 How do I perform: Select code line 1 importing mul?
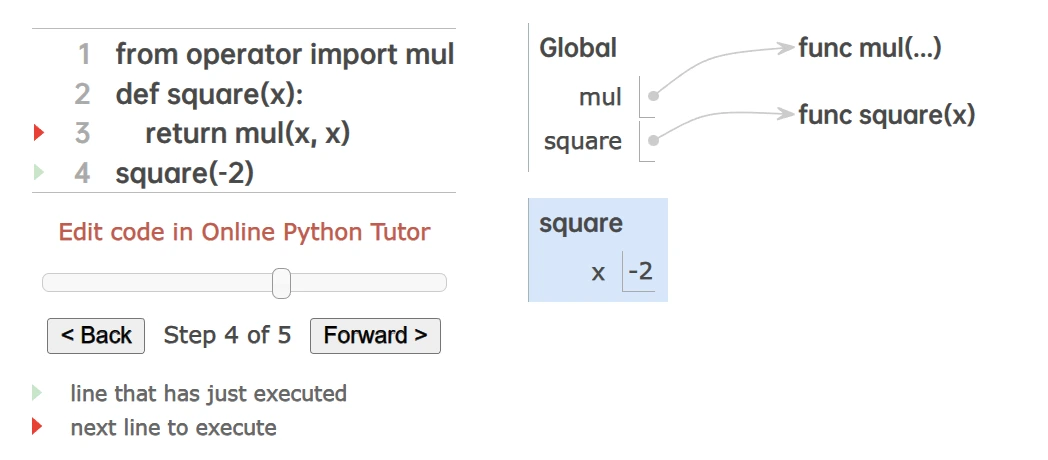click(285, 54)
